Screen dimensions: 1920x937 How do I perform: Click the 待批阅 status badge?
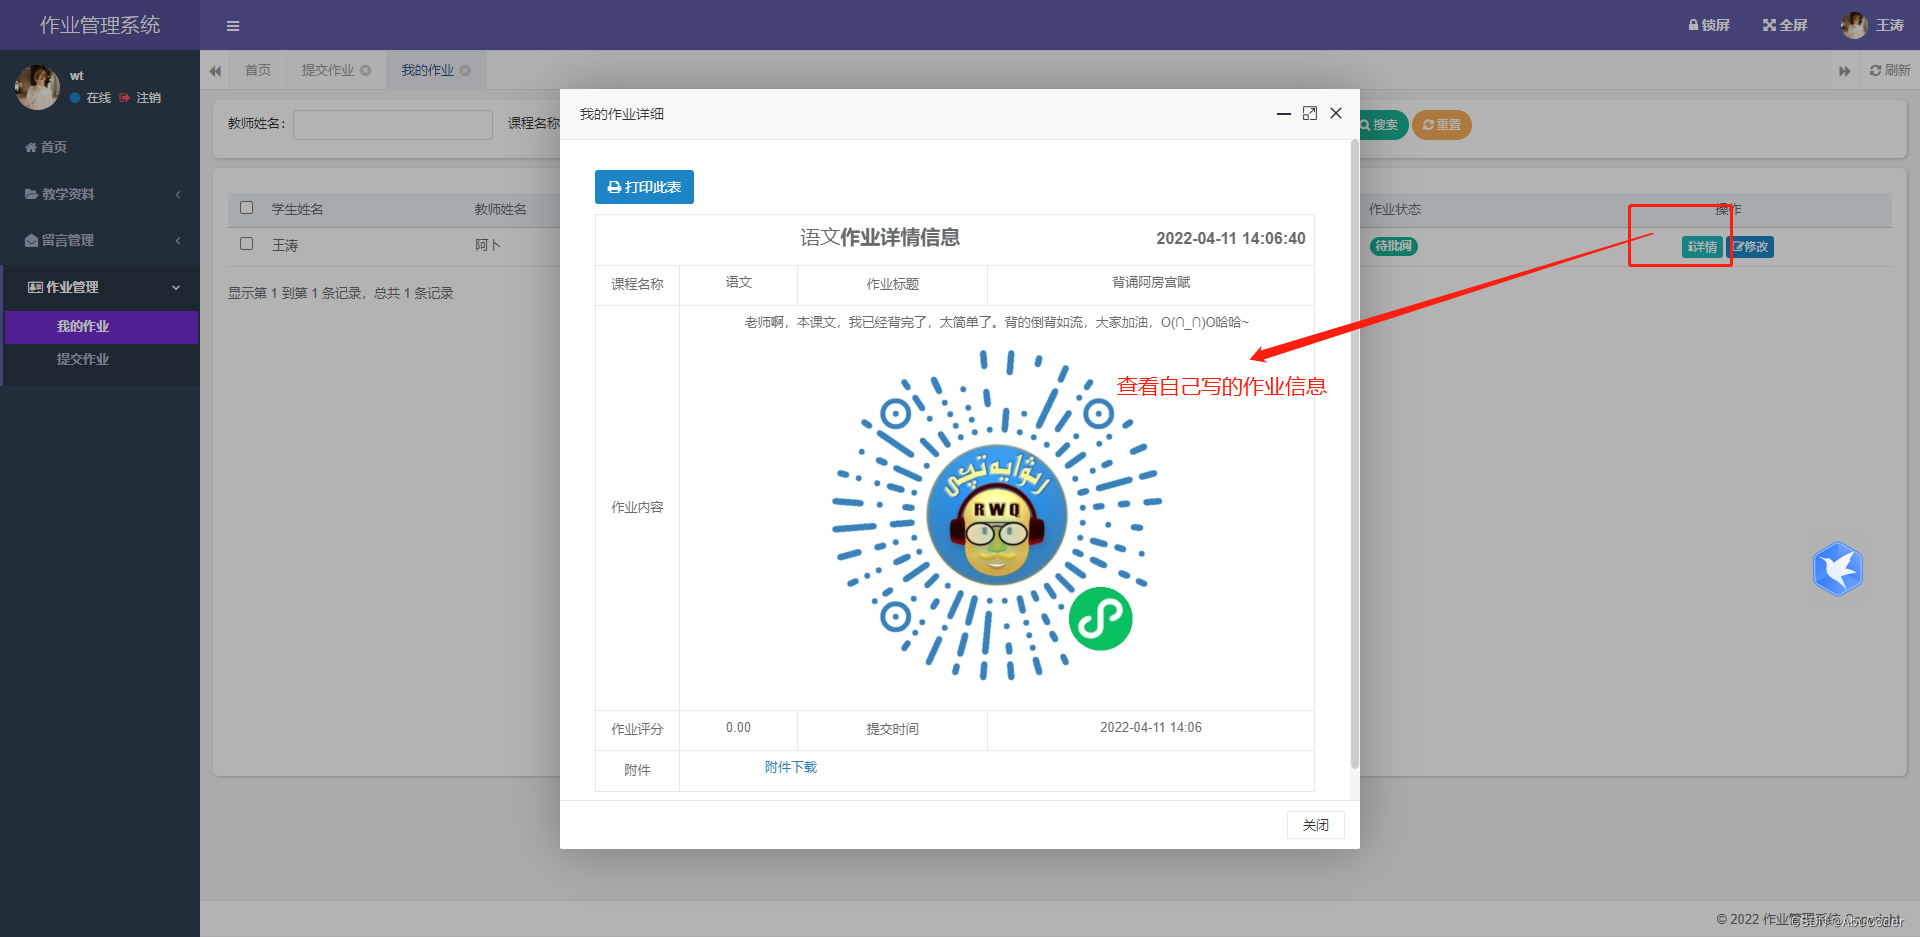click(1394, 246)
